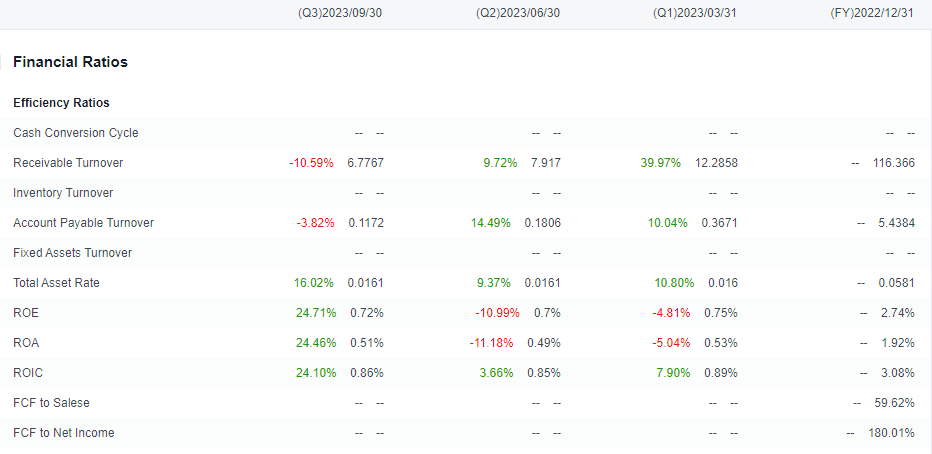Click the Efficiency Ratios subheading
Screen dimensions: 932x454
coord(61,103)
